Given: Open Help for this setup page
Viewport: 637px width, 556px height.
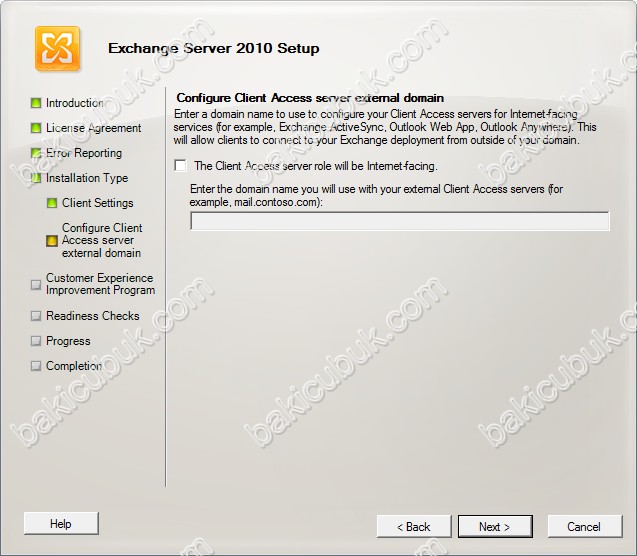Looking at the screenshot, I should (61, 524).
